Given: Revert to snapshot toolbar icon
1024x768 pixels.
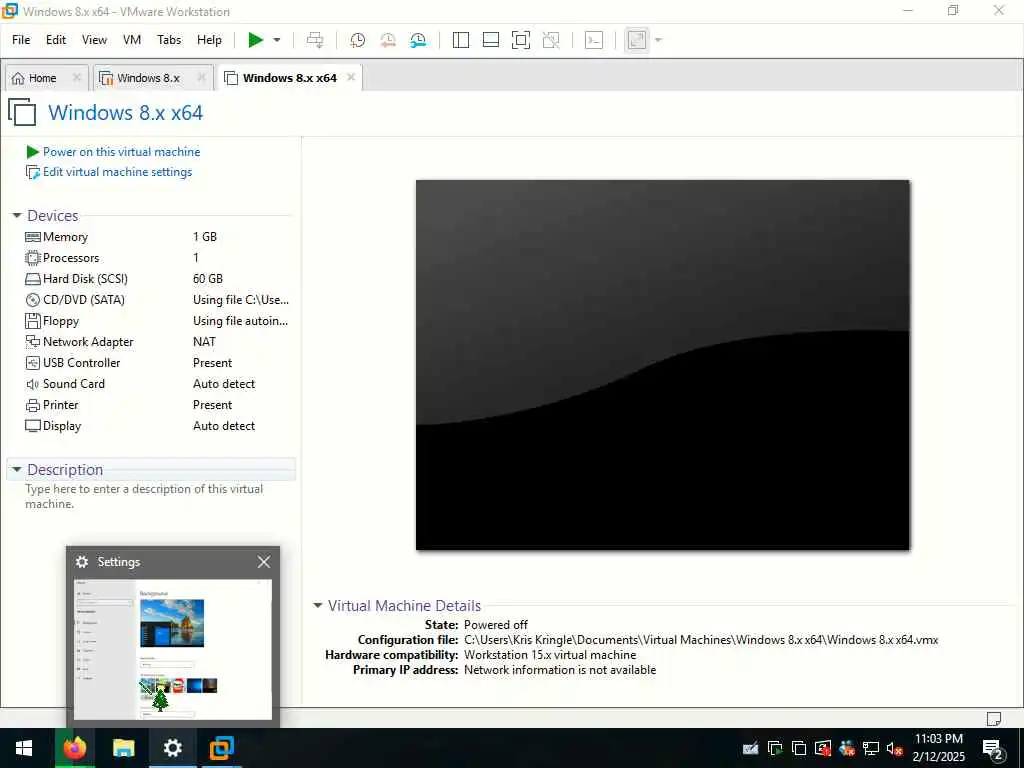Looking at the screenshot, I should (388, 40).
